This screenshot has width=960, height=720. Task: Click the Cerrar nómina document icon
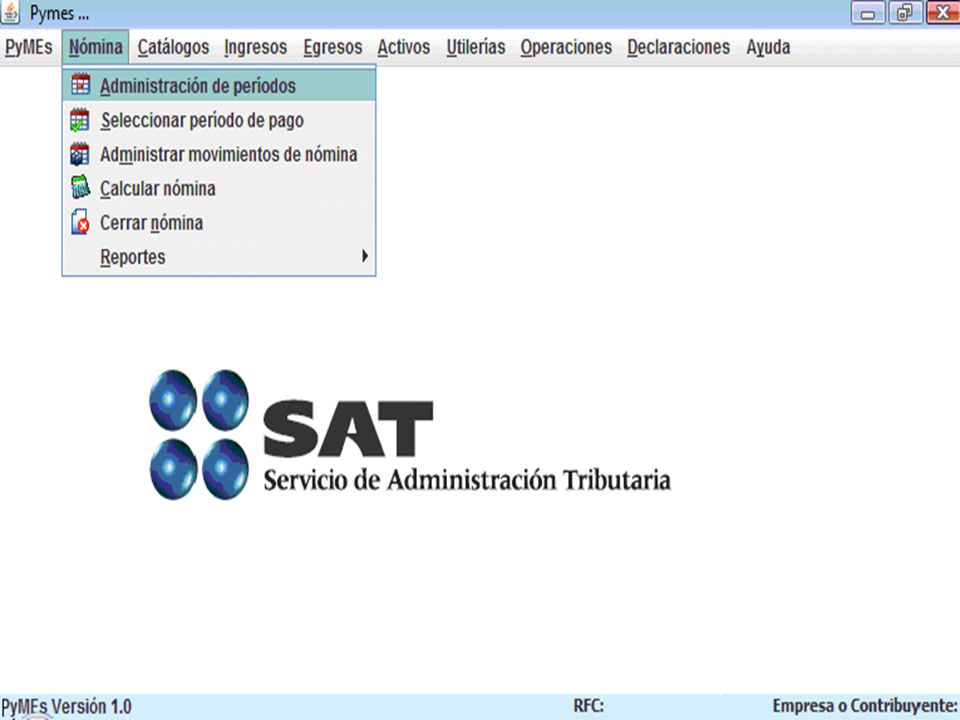[80, 222]
